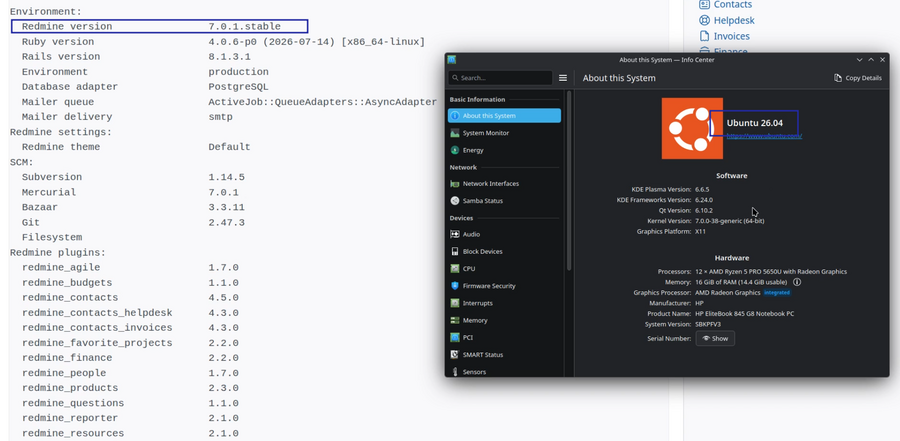Image resolution: width=900 pixels, height=441 pixels.
Task: Open Block Devices in Info Center
Action: 505,252
